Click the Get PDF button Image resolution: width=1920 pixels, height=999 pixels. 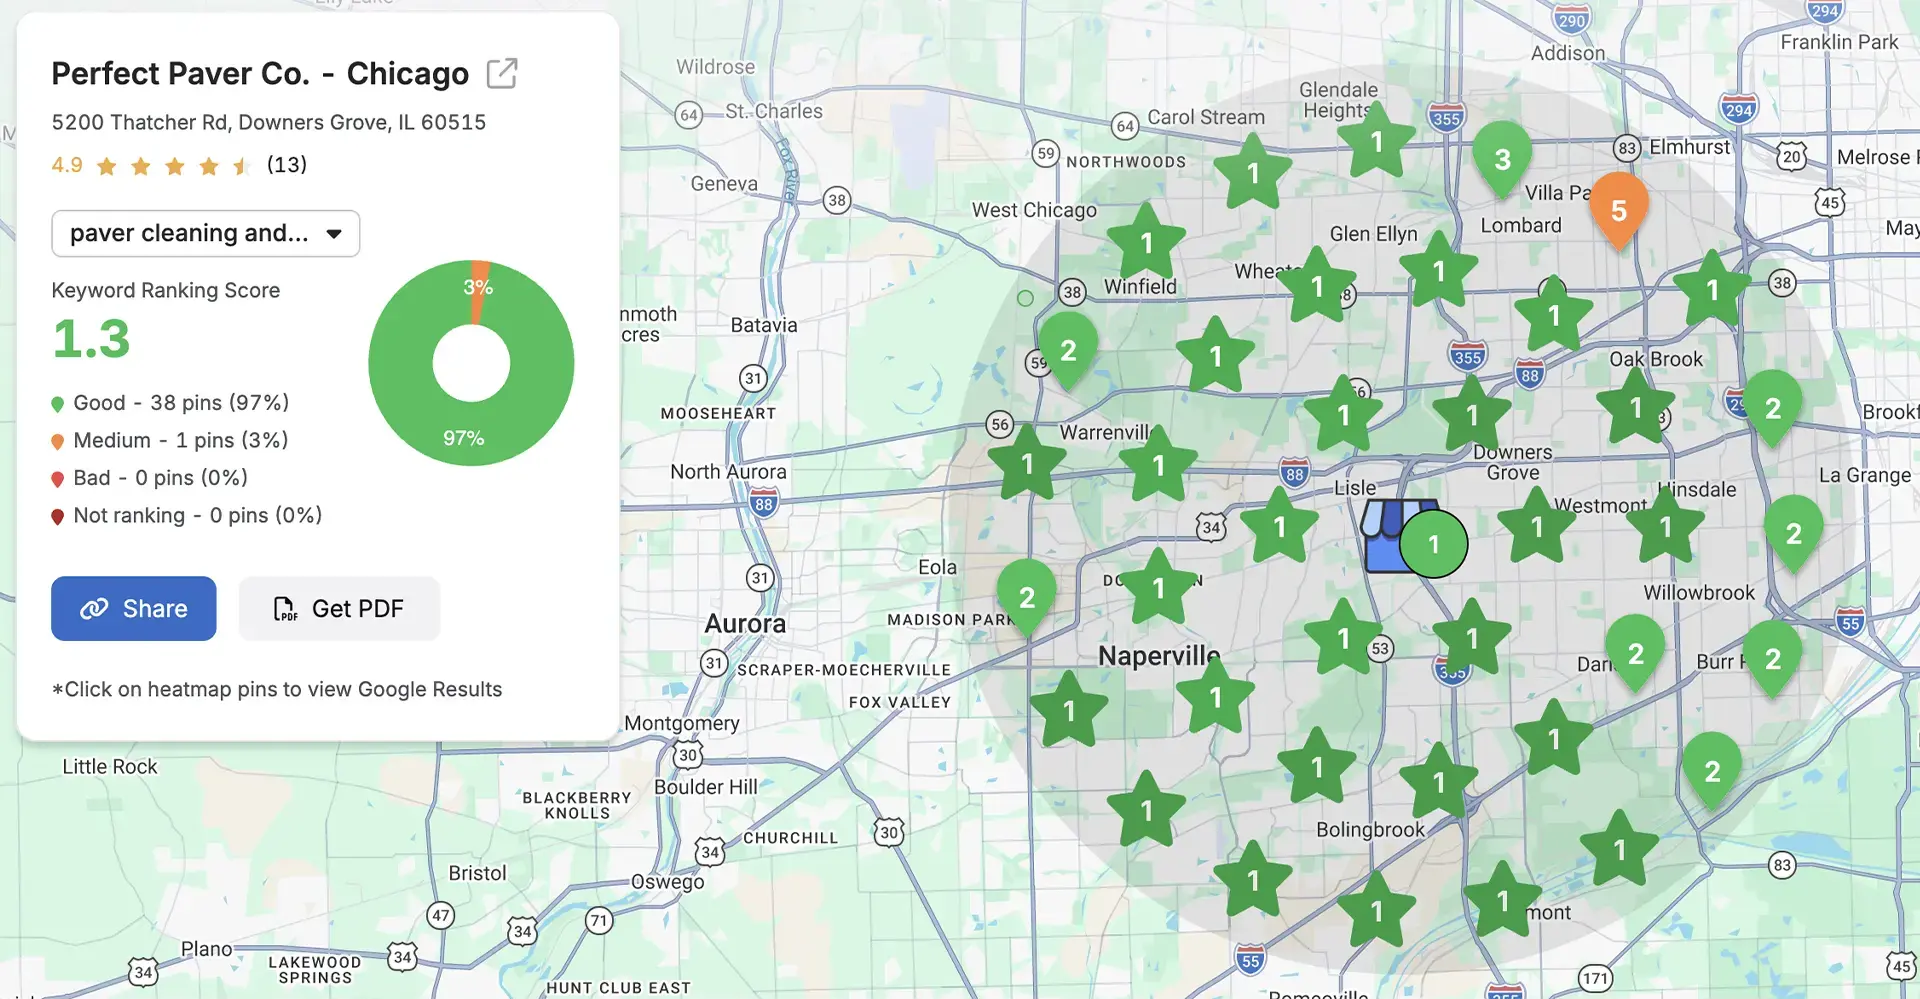339,608
